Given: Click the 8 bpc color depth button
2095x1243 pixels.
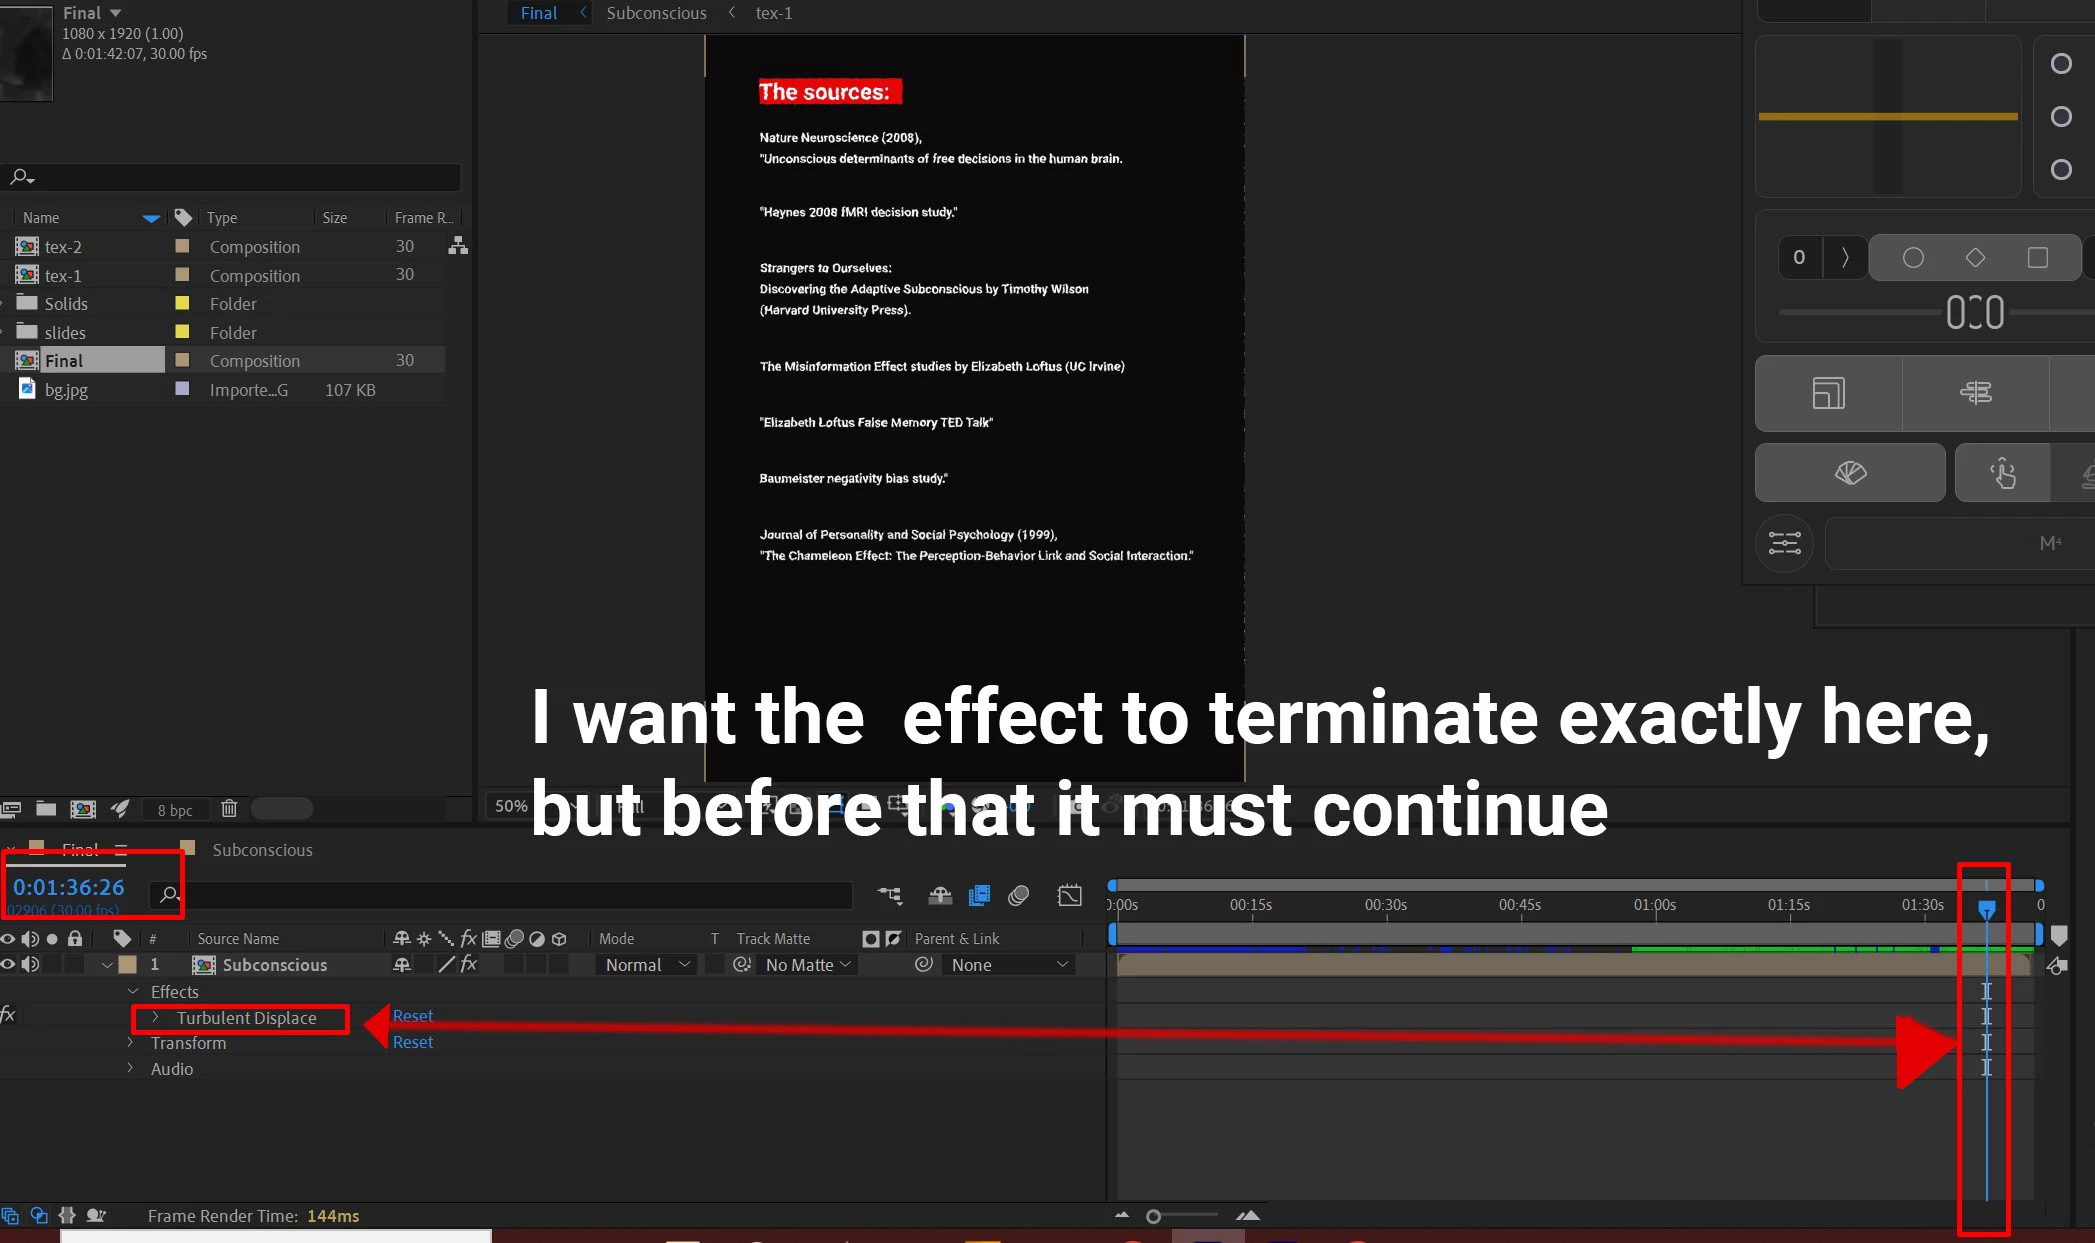Looking at the screenshot, I should point(175,810).
